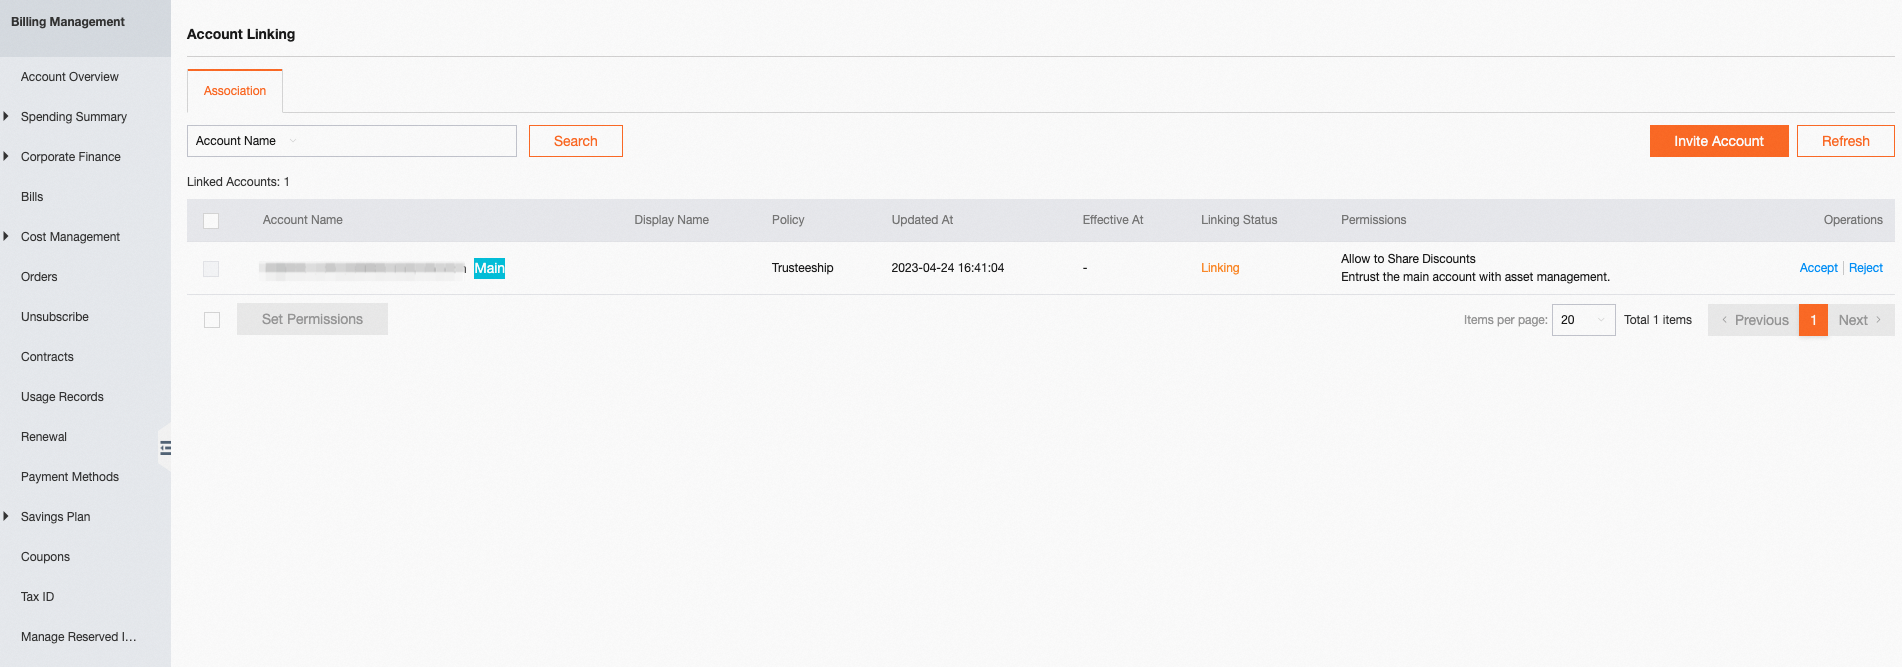This screenshot has height=667, width=1902.
Task: Open the Contracts page
Action: pyautogui.click(x=47, y=357)
